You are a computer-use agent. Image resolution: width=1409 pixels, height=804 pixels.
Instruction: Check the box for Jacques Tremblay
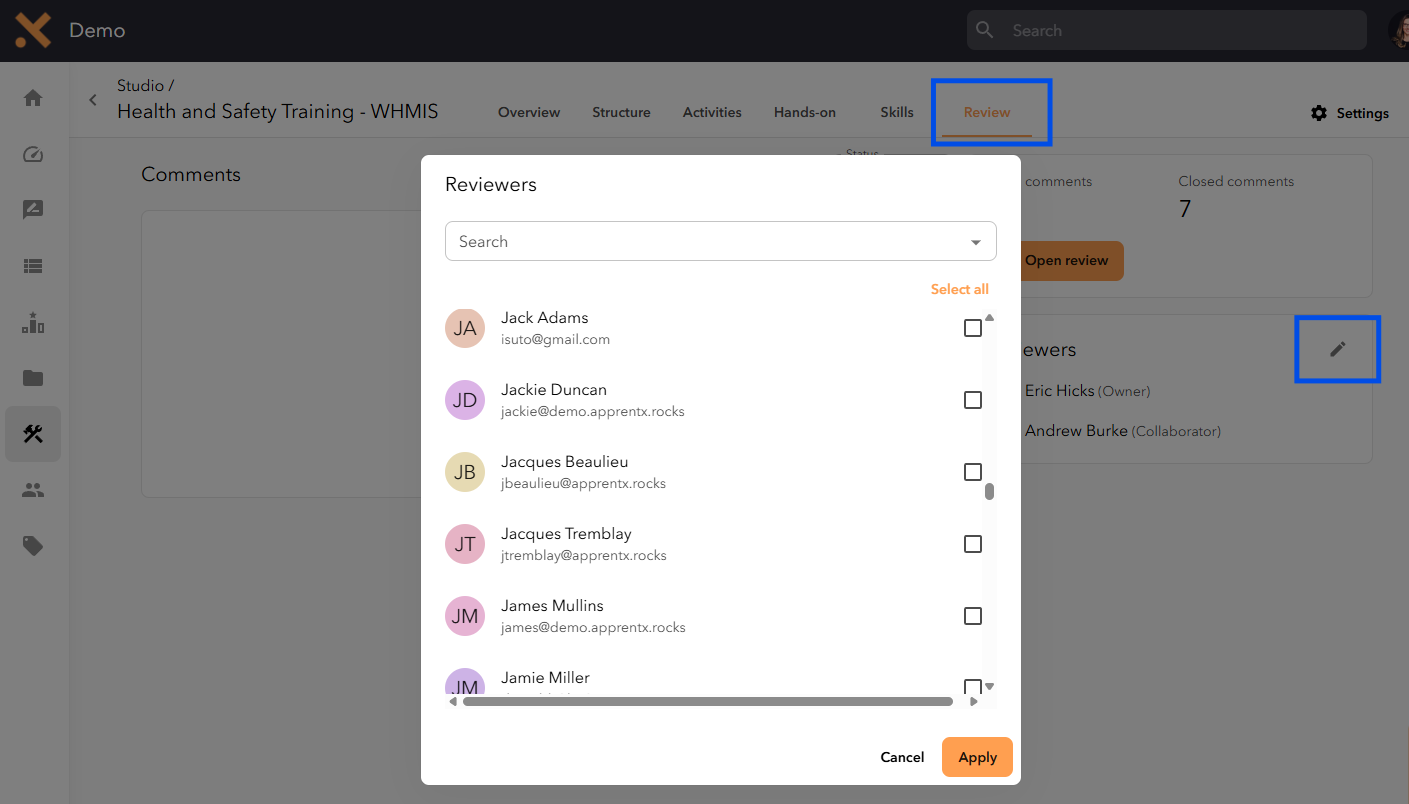(973, 544)
